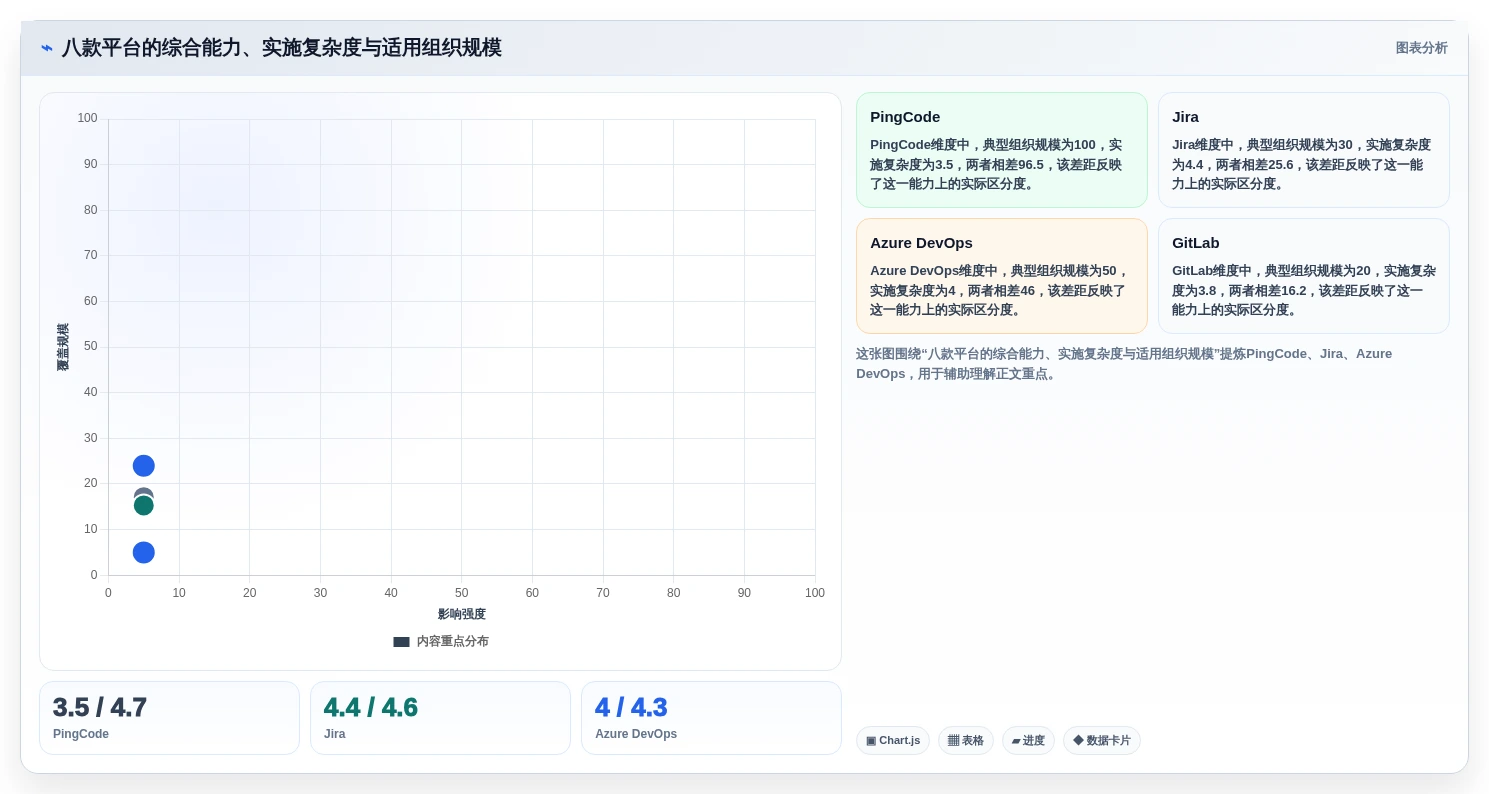Click the lightning icon beside the title
The image size is (1489, 794).
pos(46,48)
